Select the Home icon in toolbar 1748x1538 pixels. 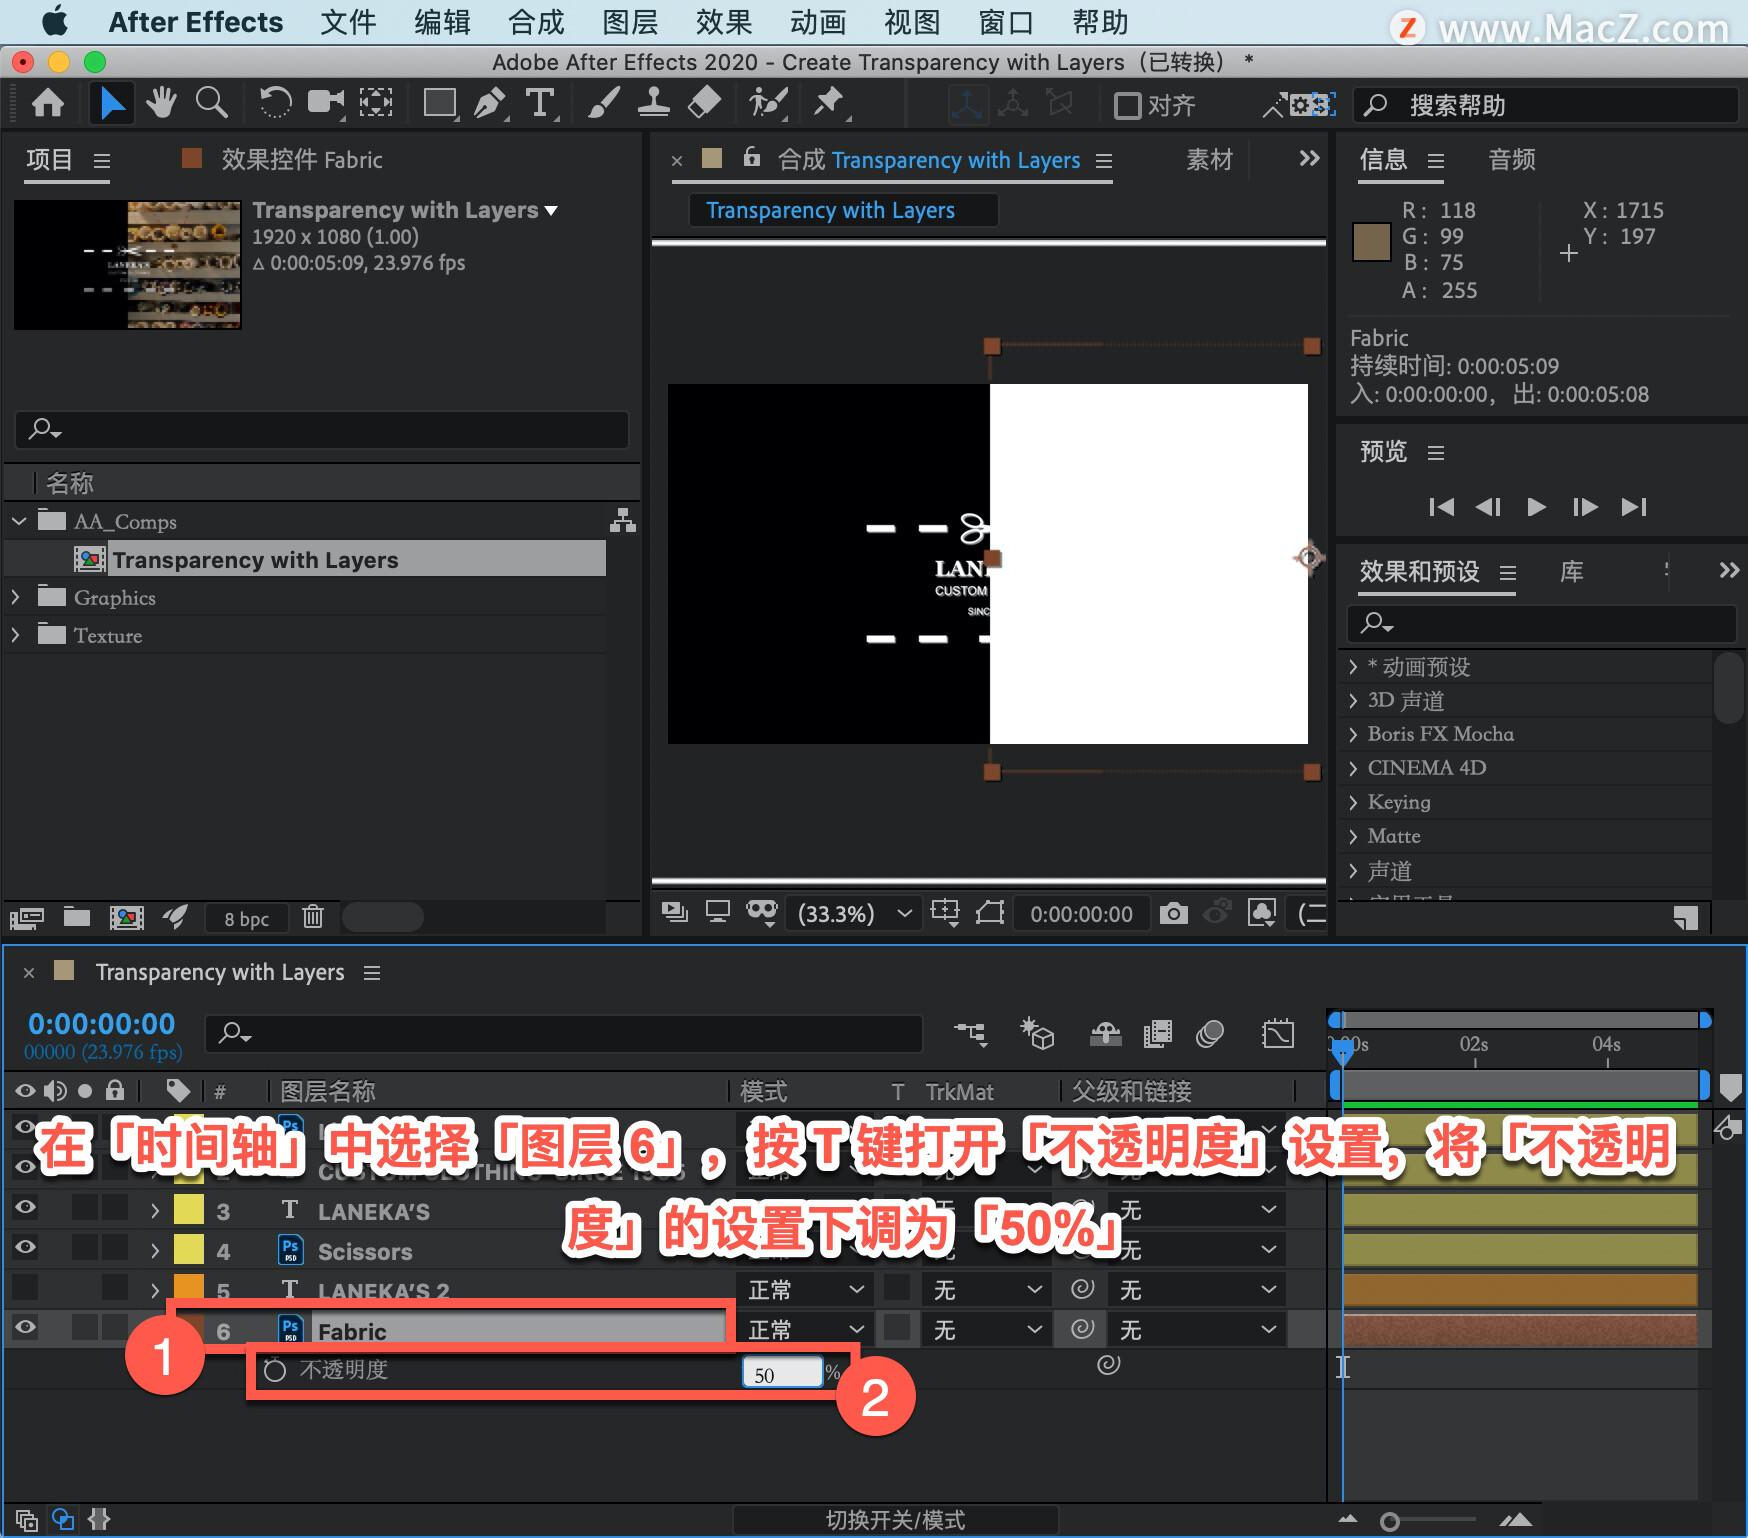click(x=48, y=103)
